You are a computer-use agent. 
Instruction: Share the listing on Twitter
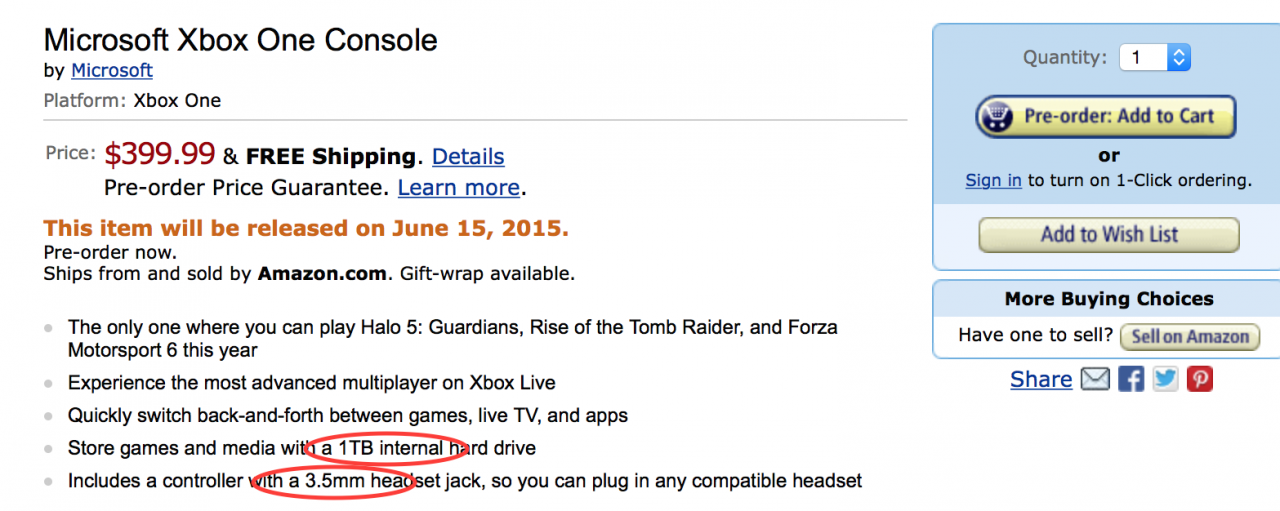1165,379
